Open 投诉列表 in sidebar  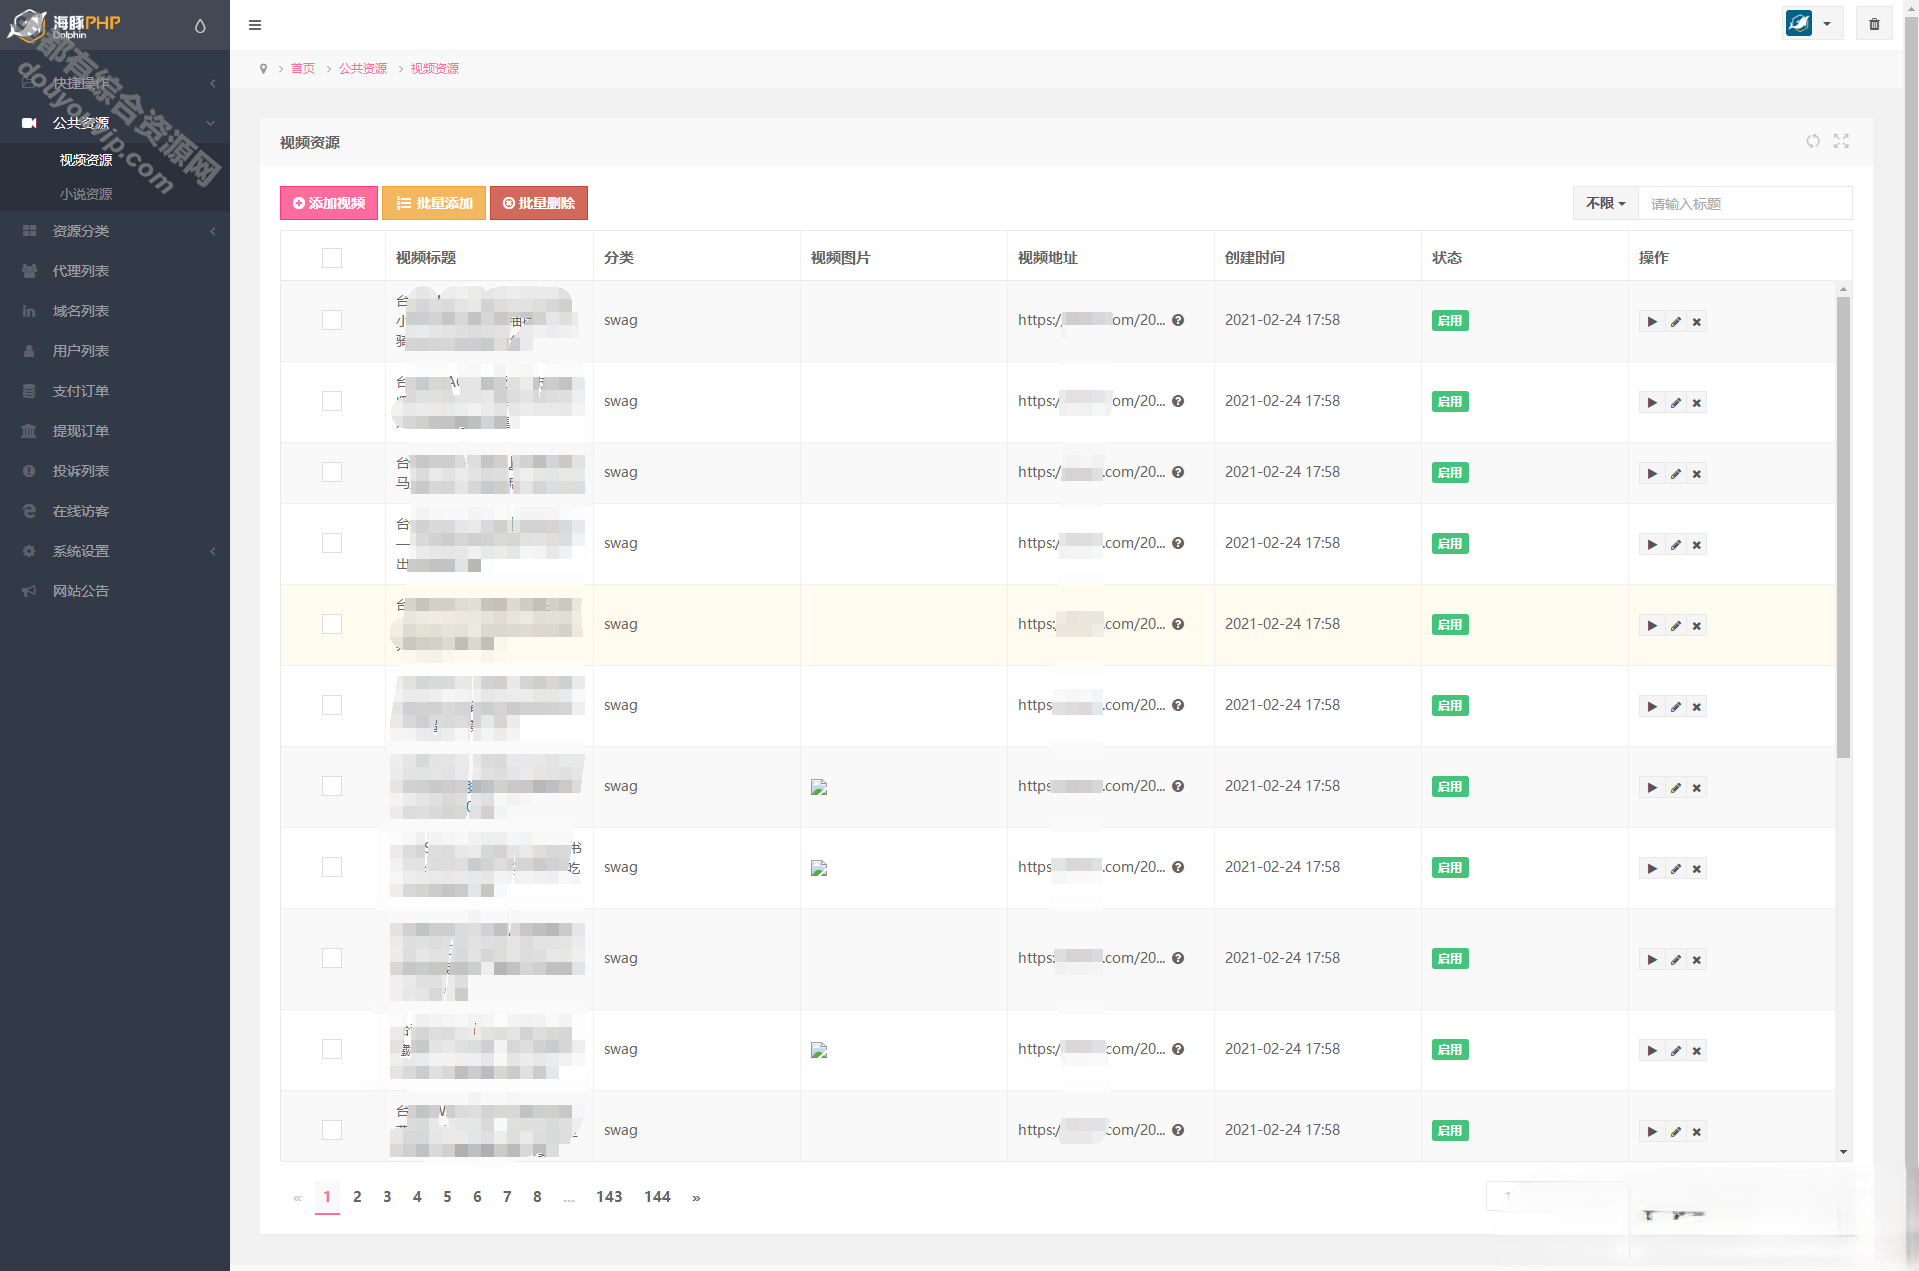pyautogui.click(x=115, y=471)
